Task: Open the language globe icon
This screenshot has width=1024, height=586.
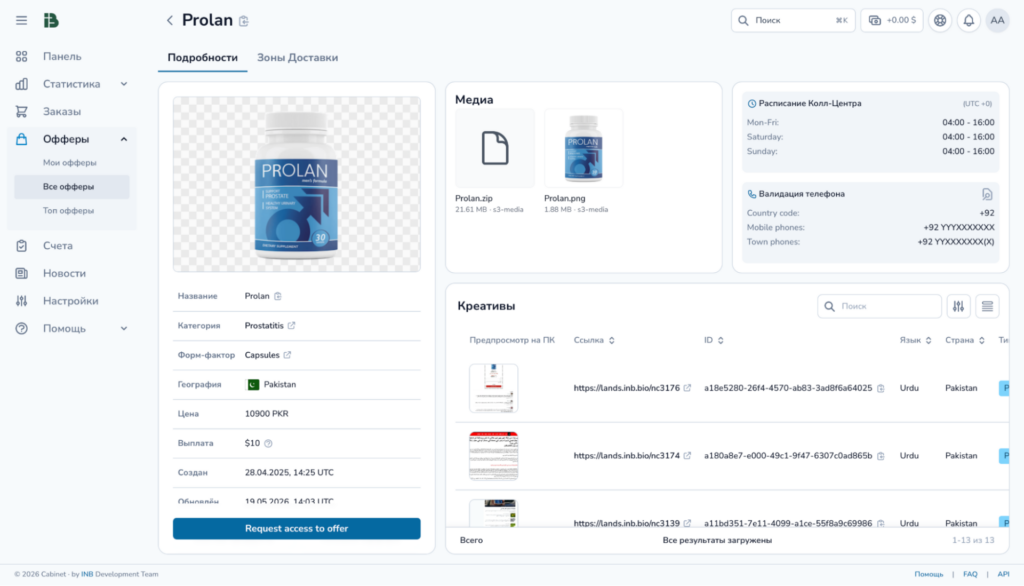Action: tap(940, 20)
